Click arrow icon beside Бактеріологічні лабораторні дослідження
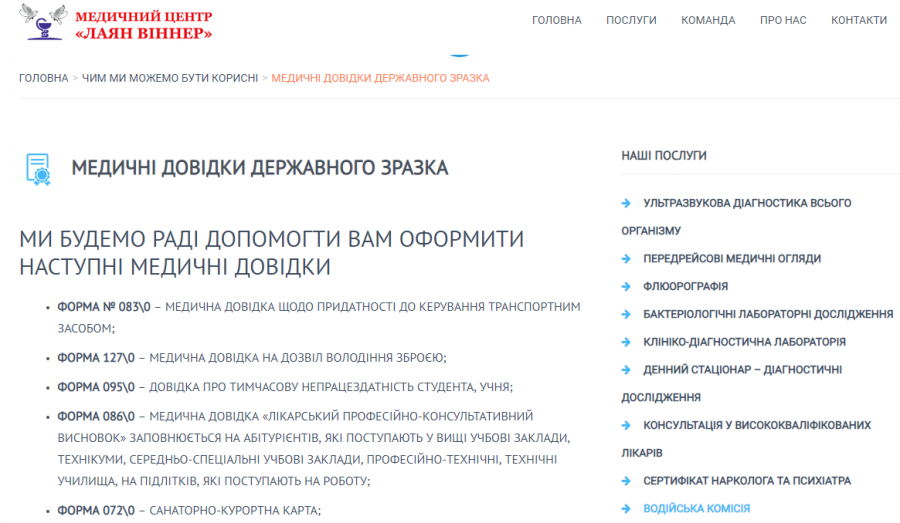 coord(626,314)
